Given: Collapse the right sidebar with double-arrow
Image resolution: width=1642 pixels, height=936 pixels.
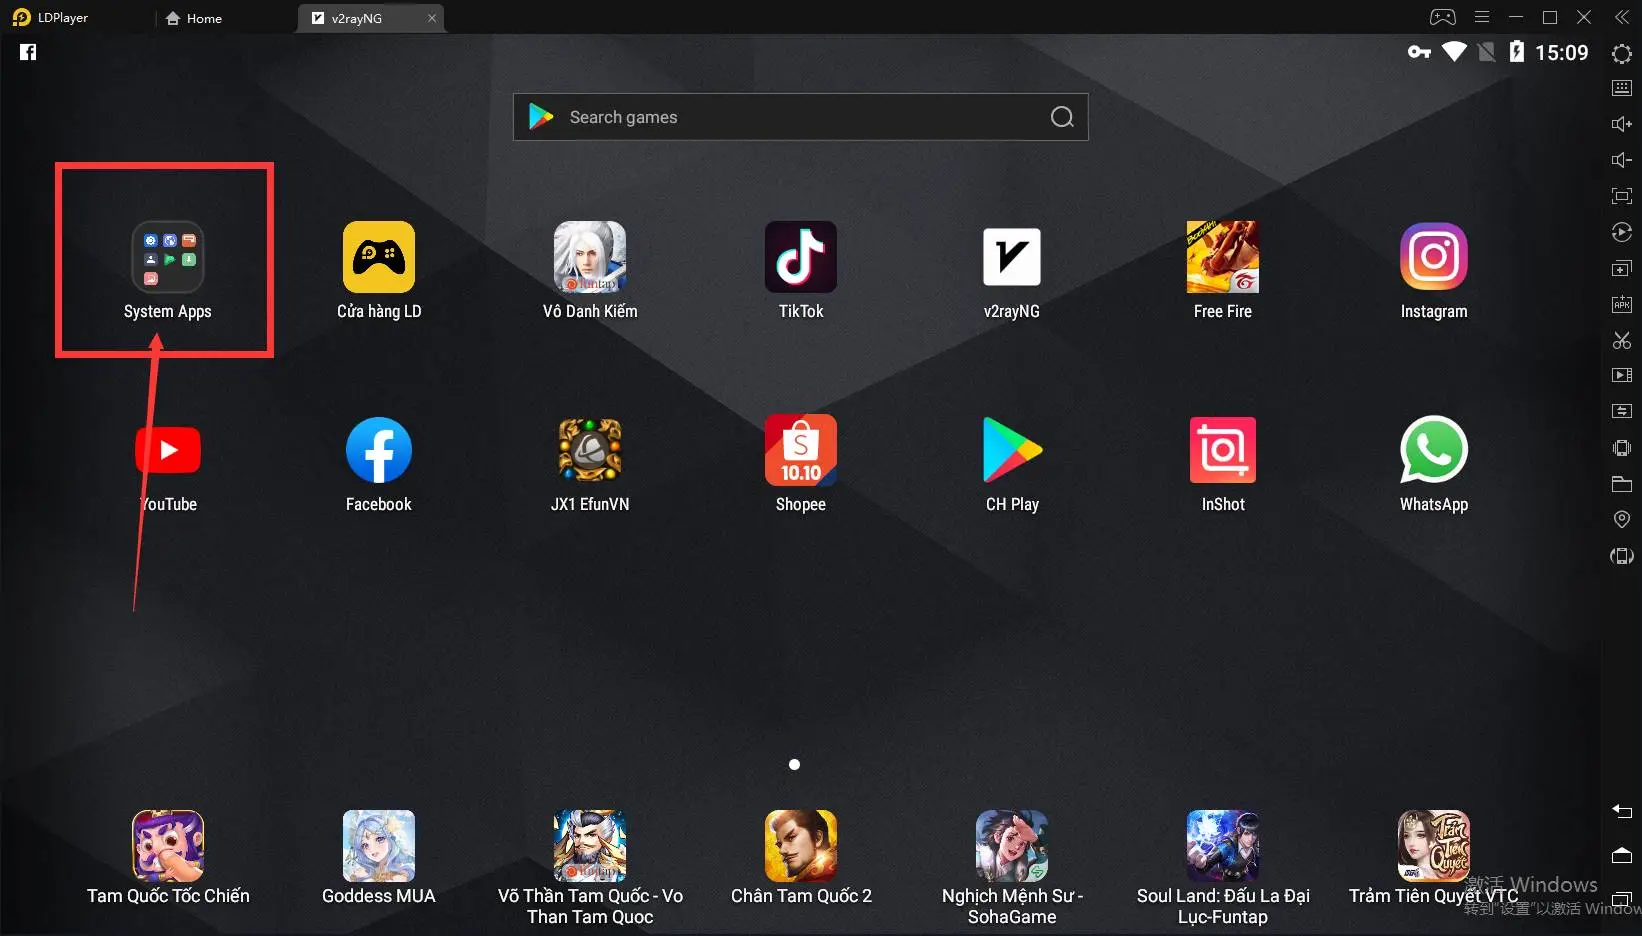Looking at the screenshot, I should tap(1622, 17).
